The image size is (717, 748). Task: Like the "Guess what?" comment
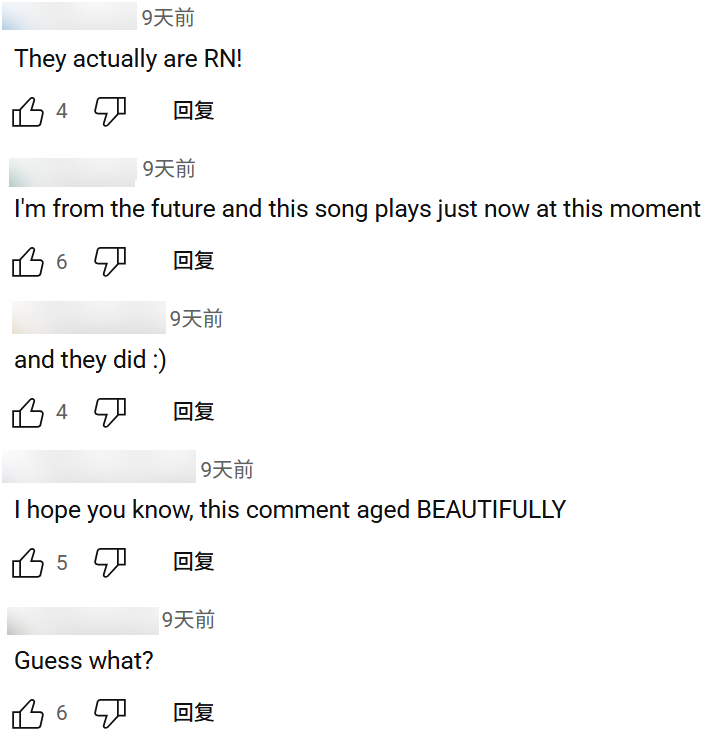[28, 714]
